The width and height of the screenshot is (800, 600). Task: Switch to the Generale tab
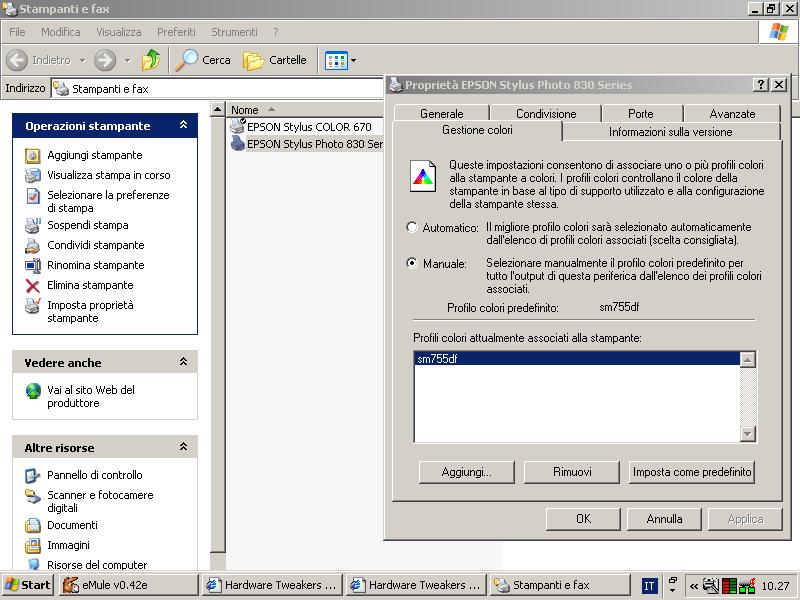(441, 113)
